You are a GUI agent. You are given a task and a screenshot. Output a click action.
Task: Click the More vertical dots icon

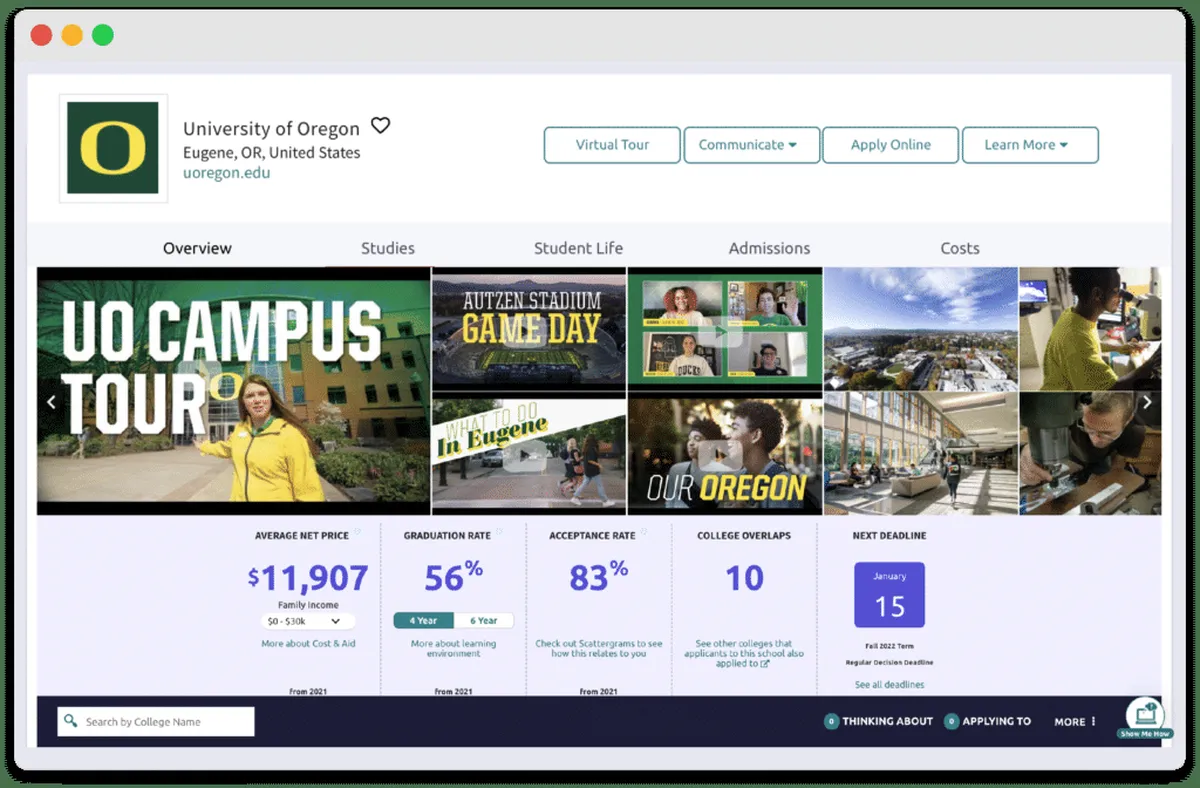tap(1093, 721)
